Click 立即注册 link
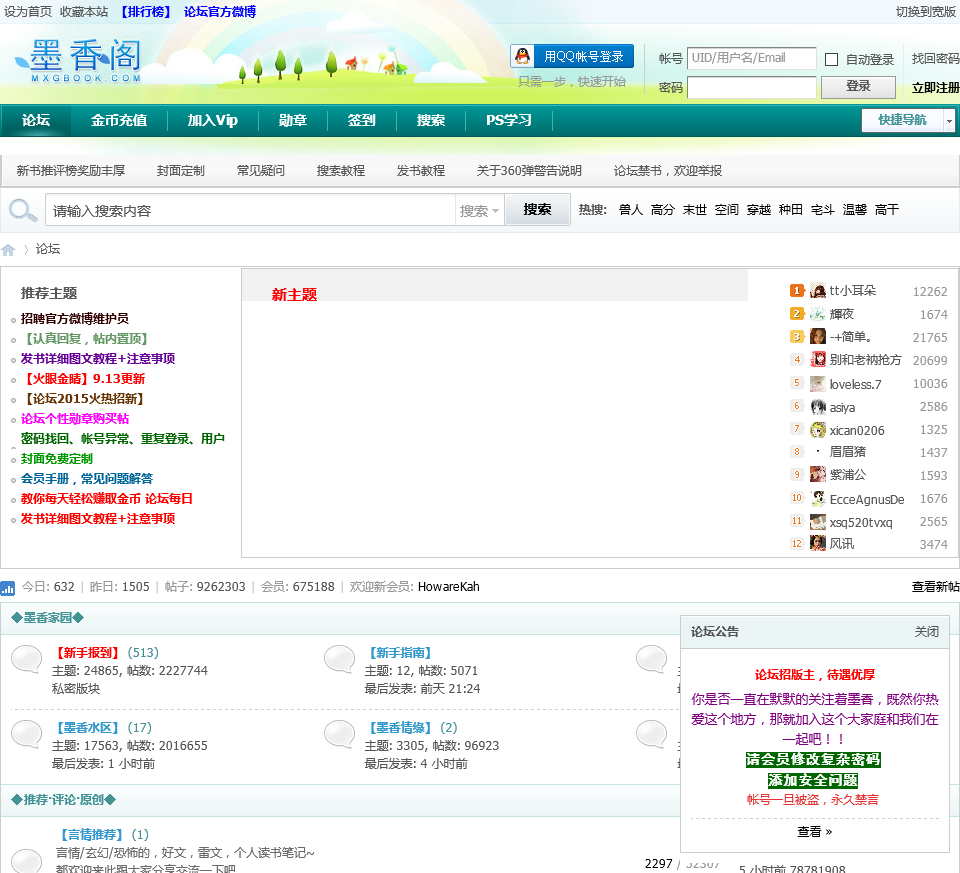960x873 pixels. (x=936, y=88)
